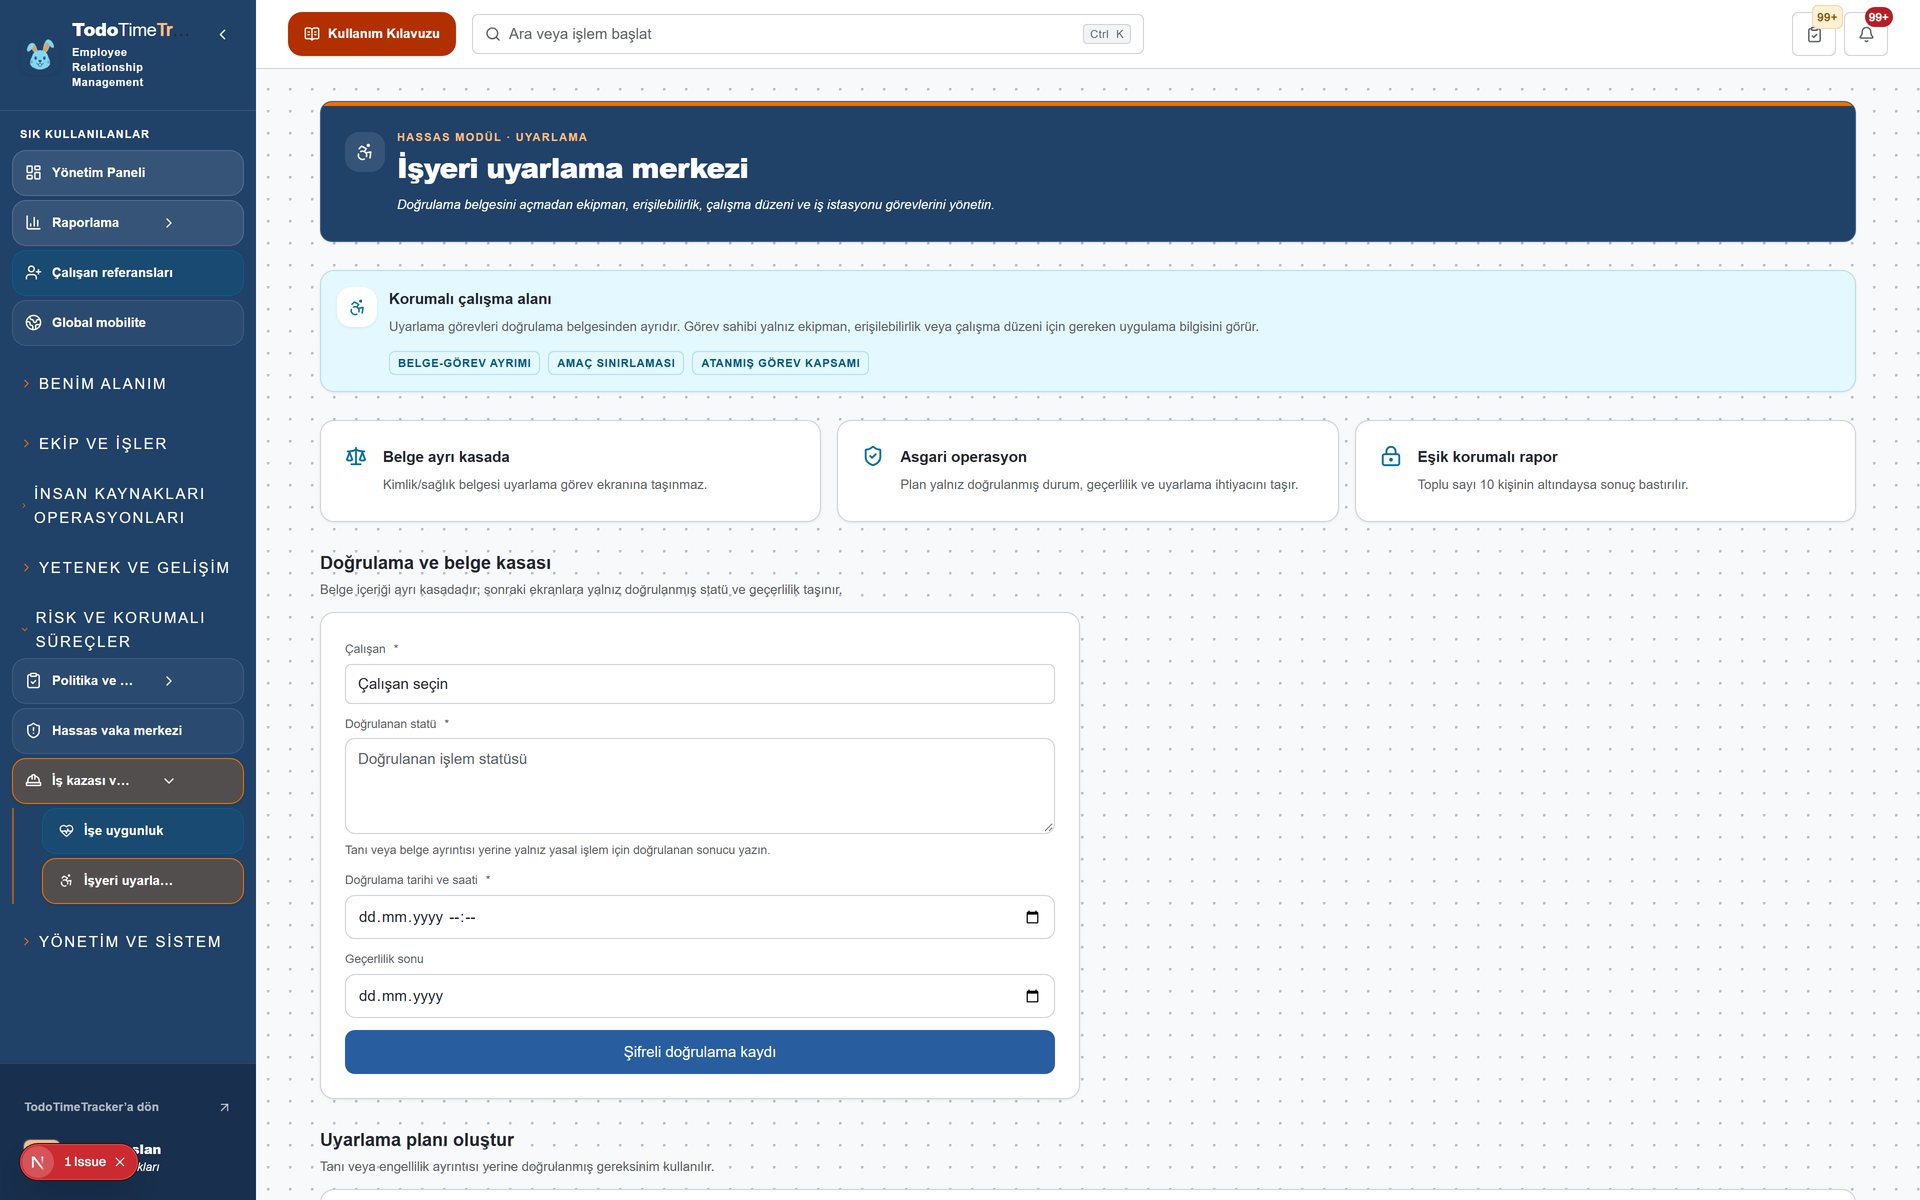Viewport: 1920px width, 1200px height.
Task: Expand the Raporlama submenu arrow
Action: [169, 223]
